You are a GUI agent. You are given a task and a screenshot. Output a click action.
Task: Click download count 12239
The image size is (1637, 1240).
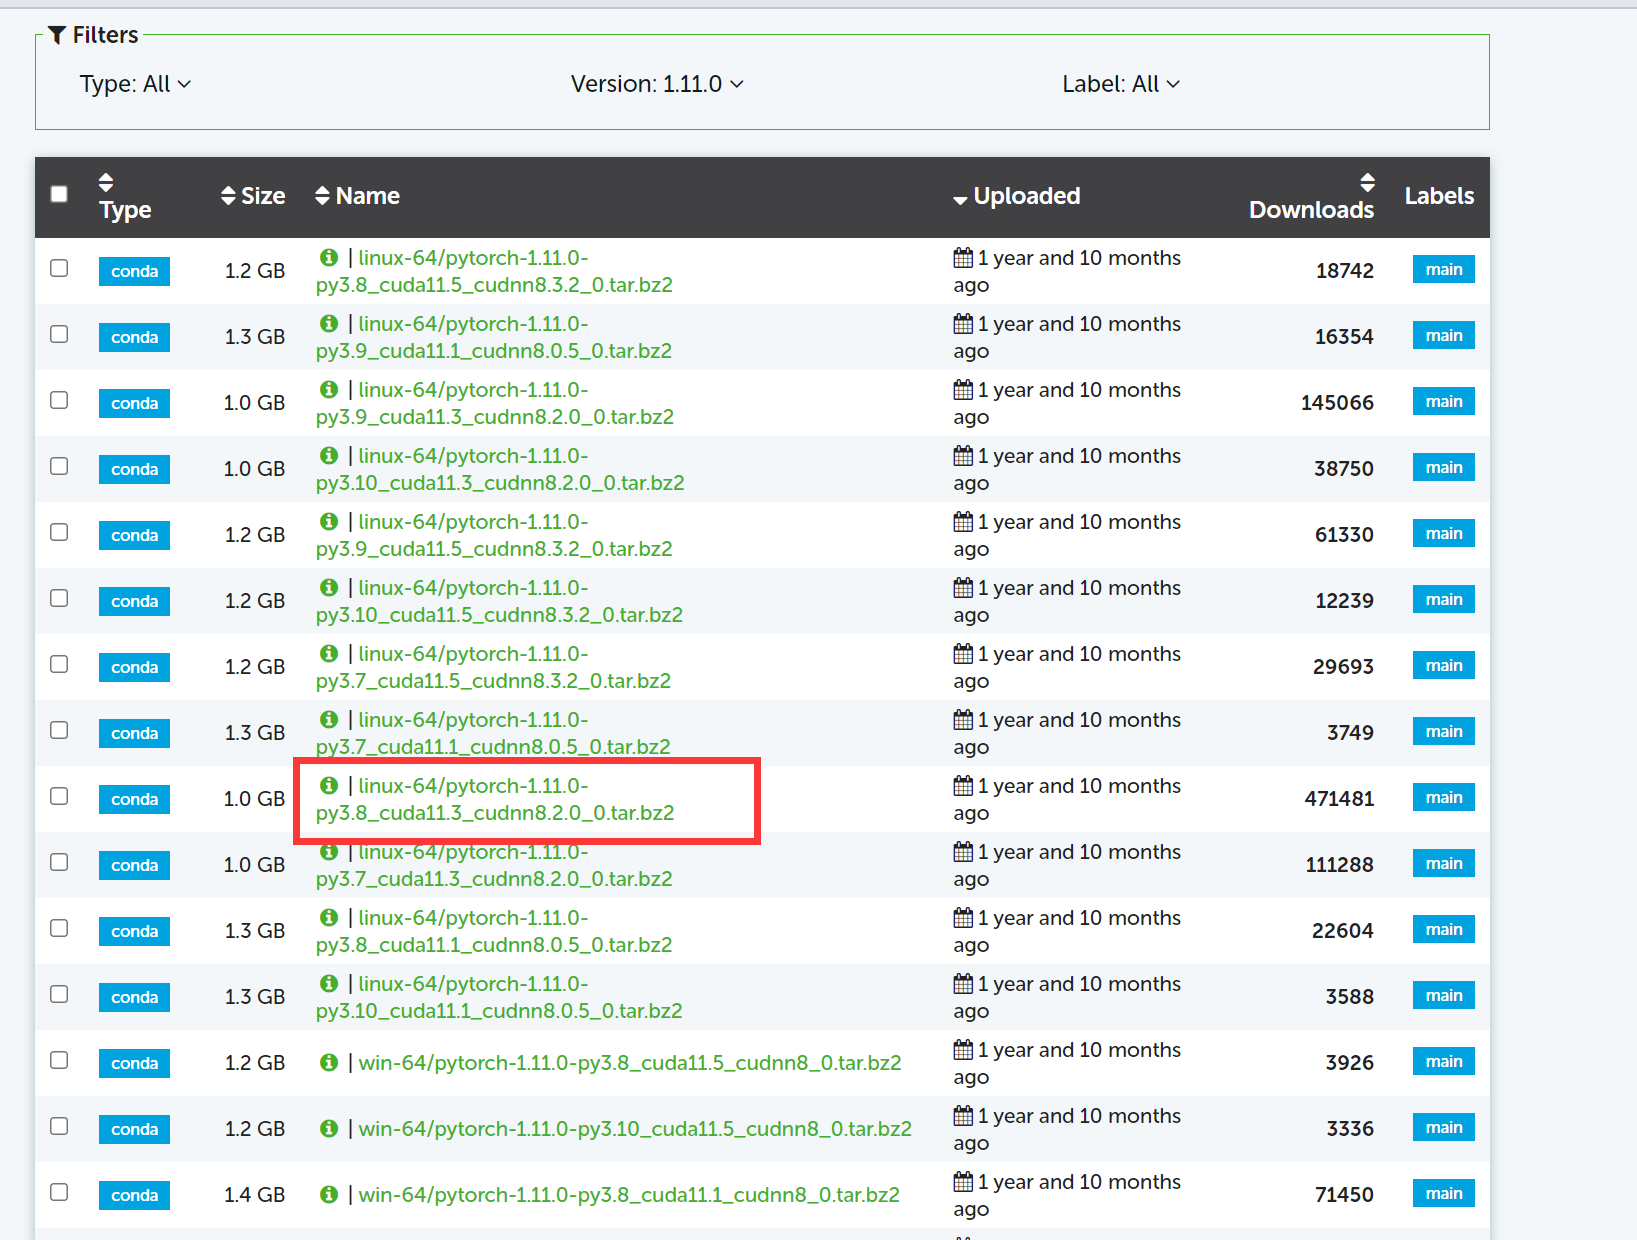[1344, 601]
